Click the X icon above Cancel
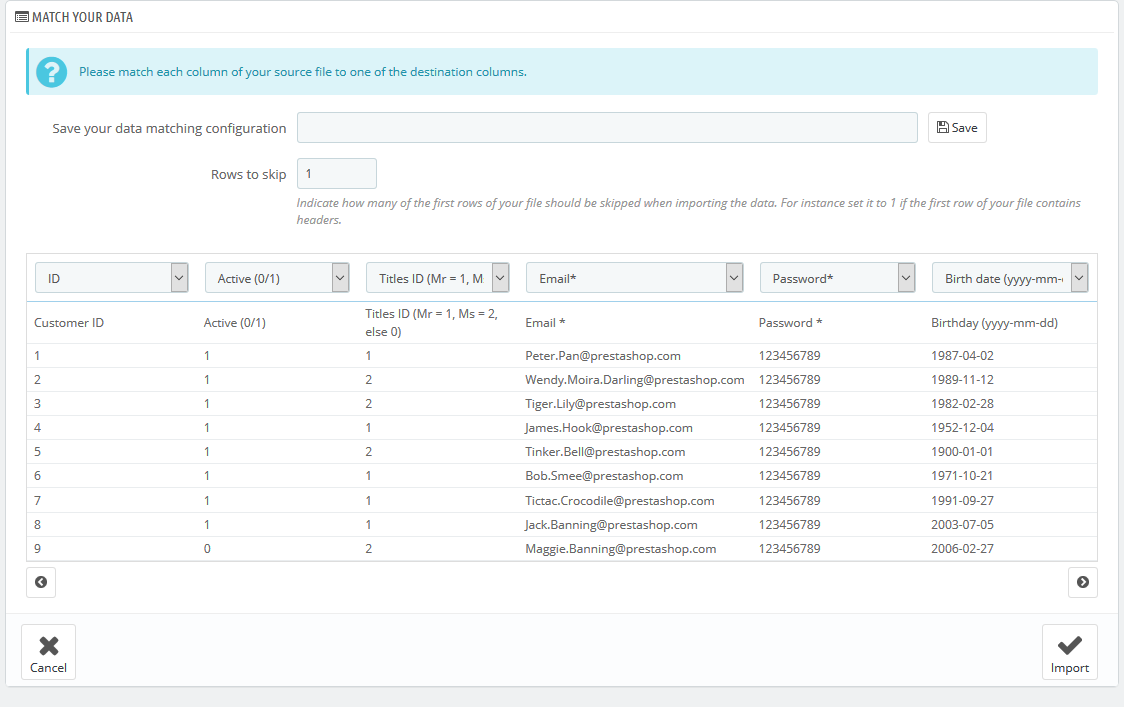Screen dimensions: 1124x707 point(48,643)
